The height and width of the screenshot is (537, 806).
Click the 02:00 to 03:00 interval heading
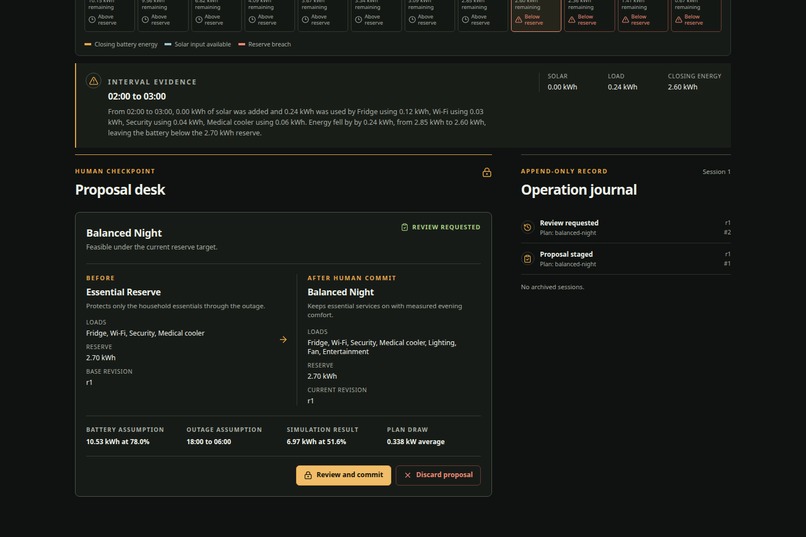tap(137, 97)
